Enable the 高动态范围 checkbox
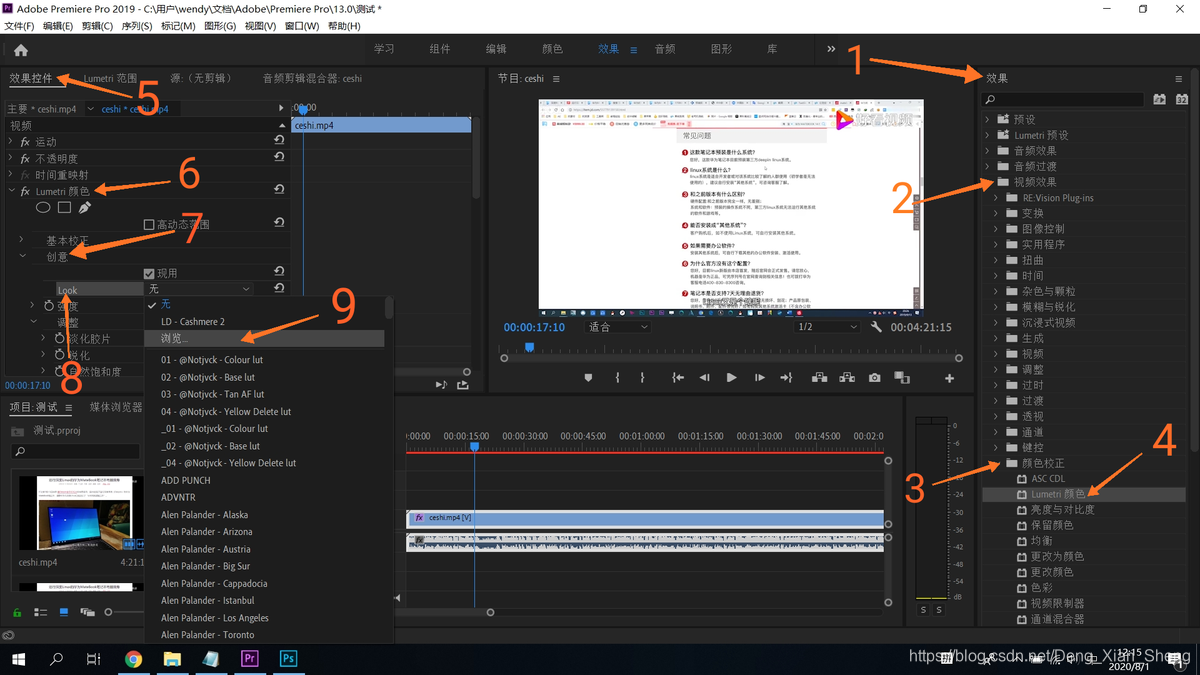 [149, 225]
